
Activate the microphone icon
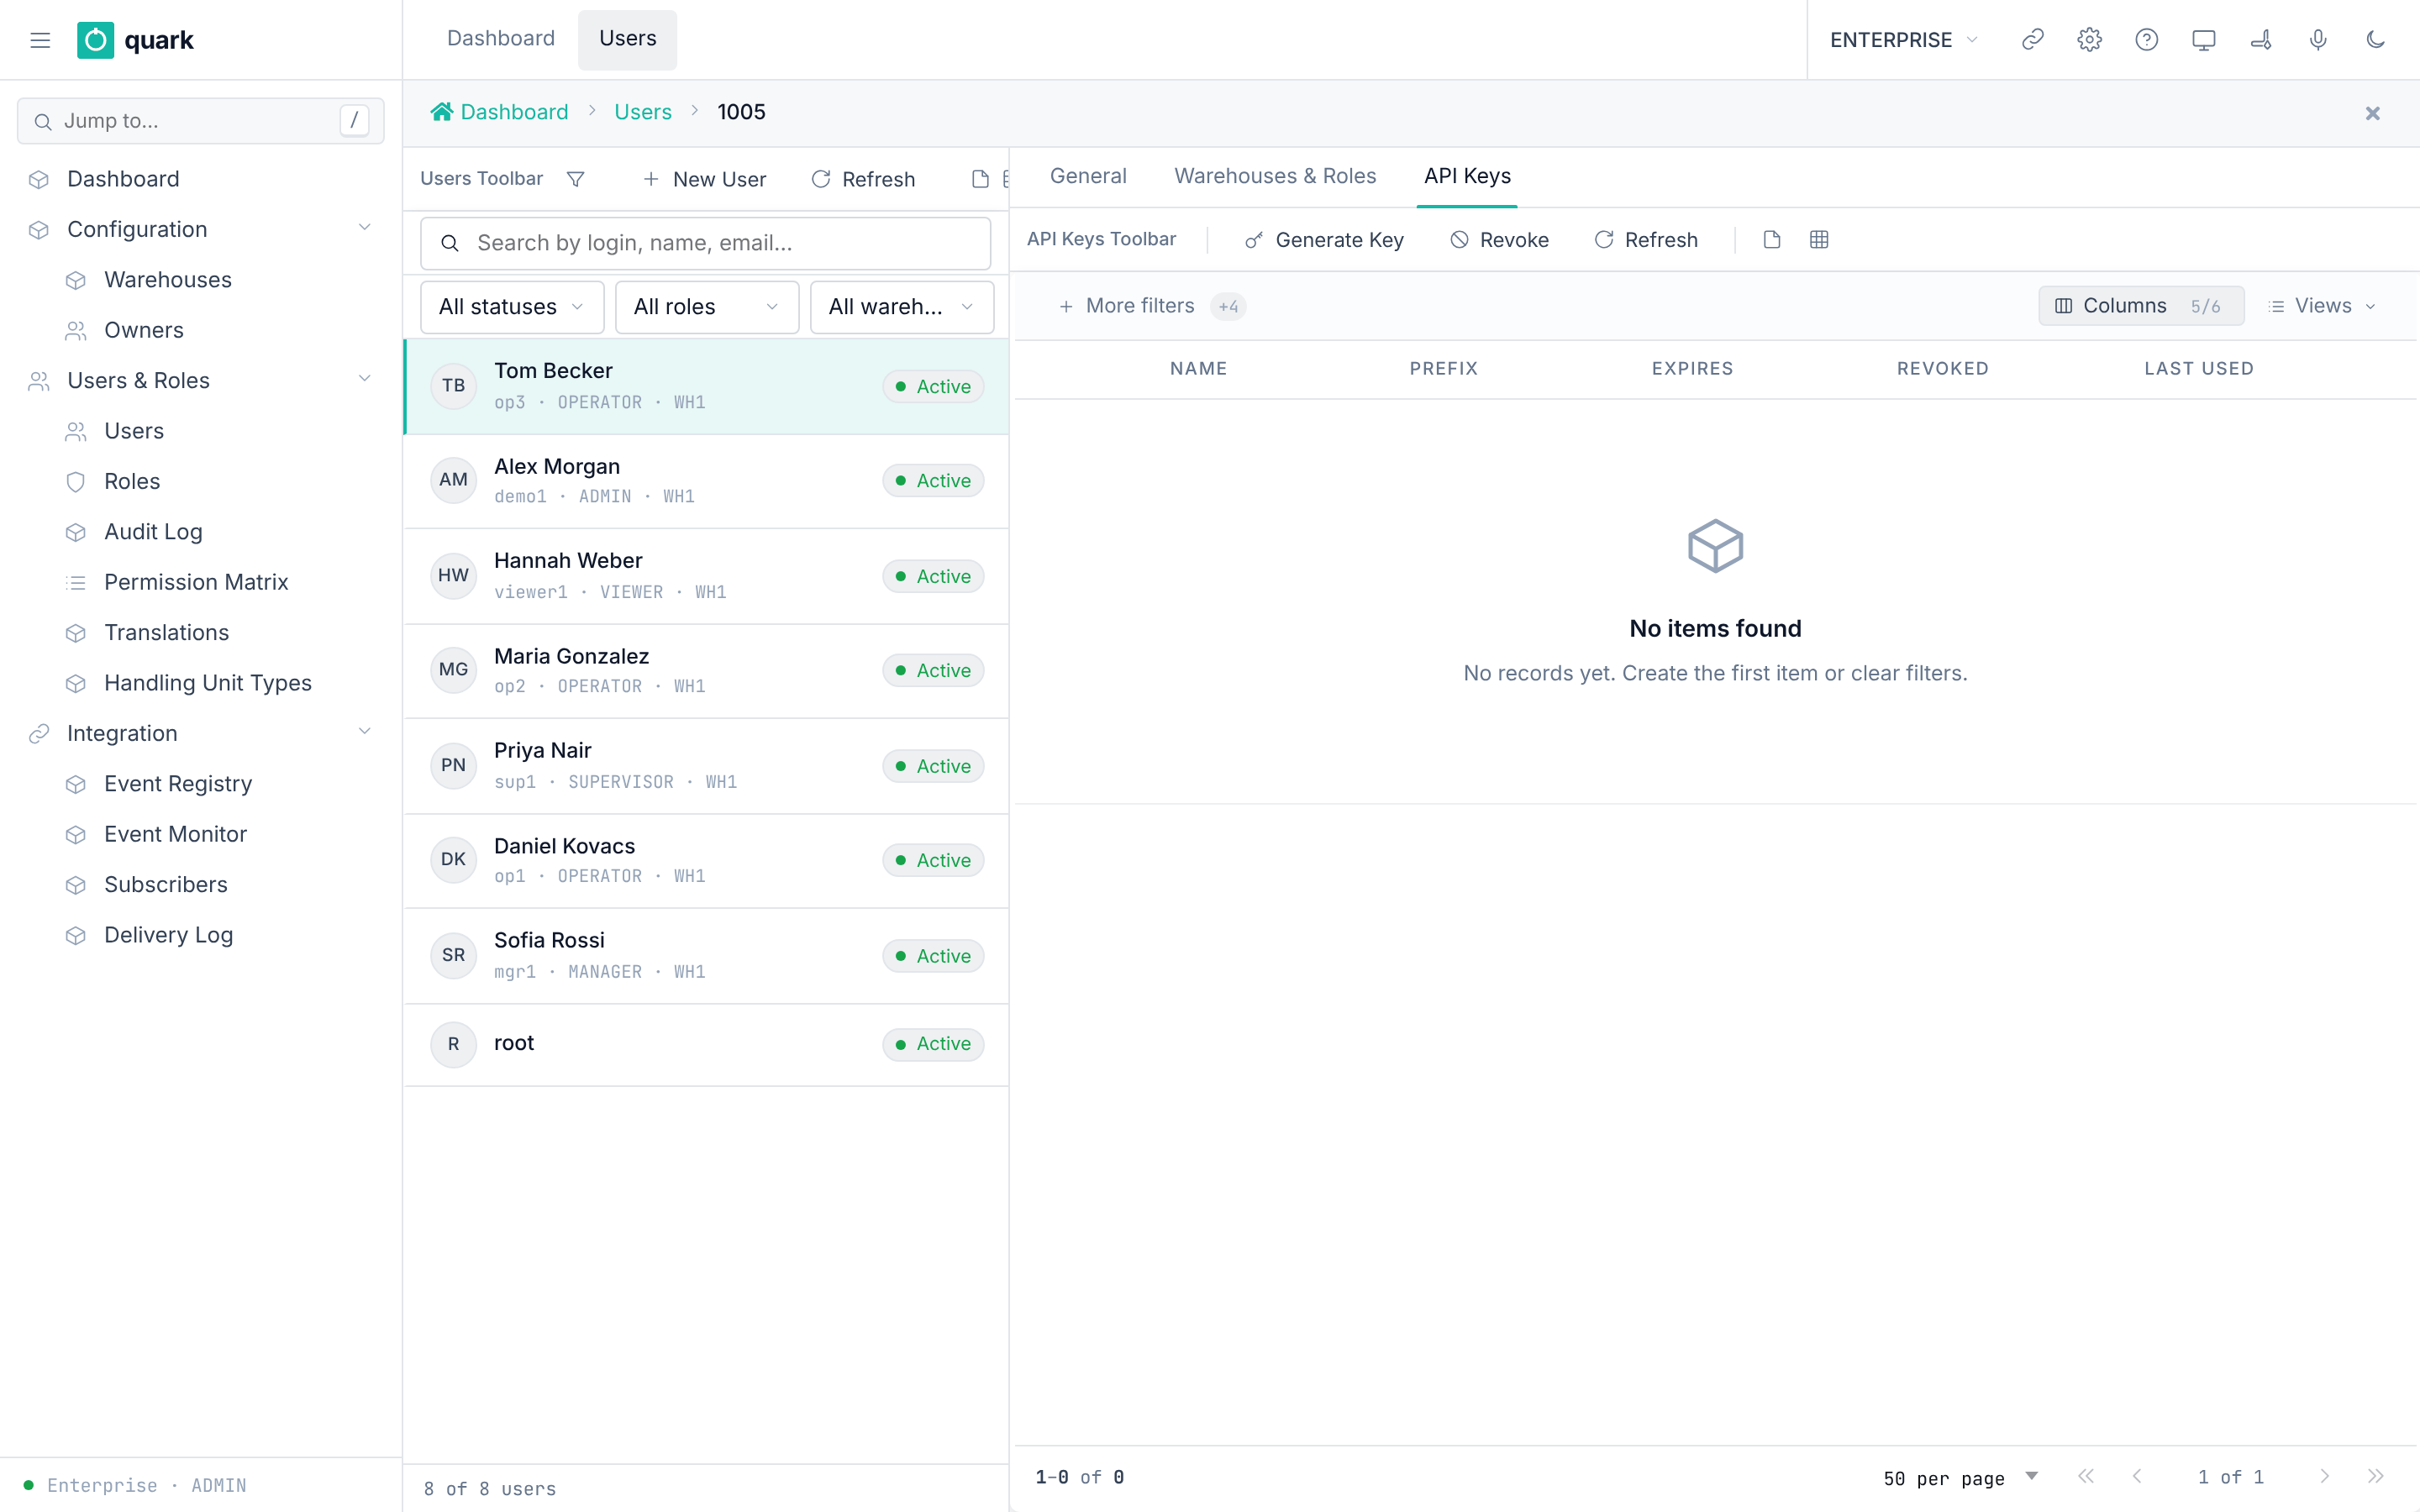pyautogui.click(x=2317, y=40)
